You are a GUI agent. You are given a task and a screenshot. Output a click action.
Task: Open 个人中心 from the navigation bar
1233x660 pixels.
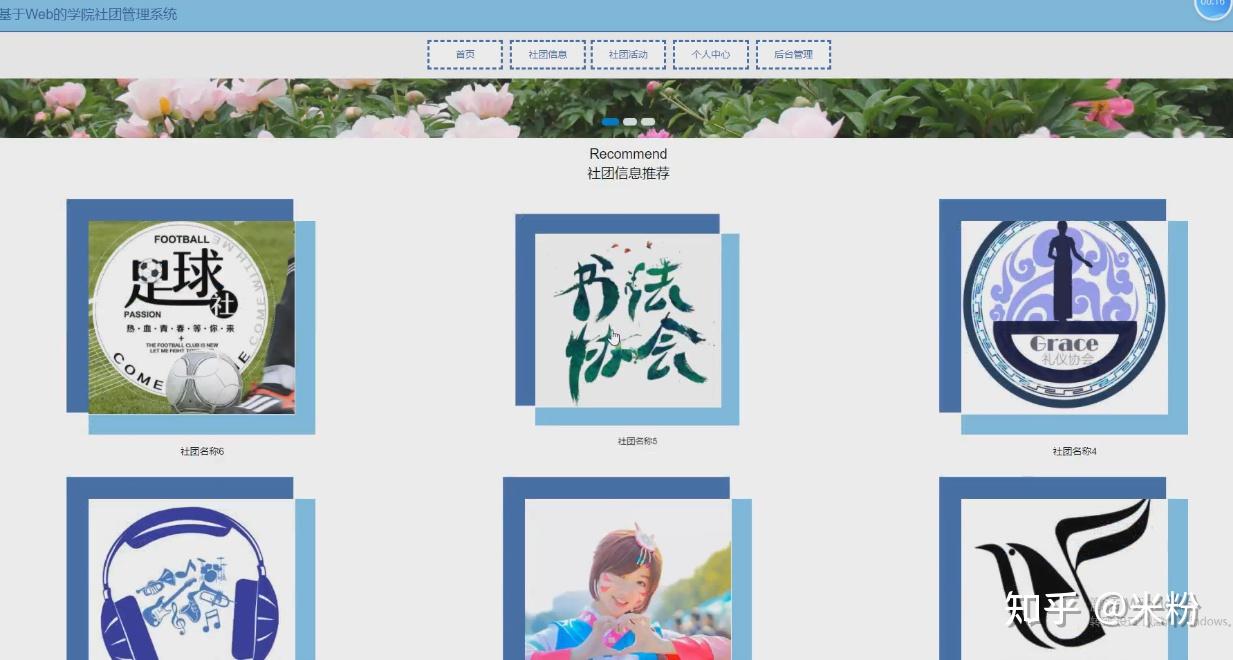coord(711,55)
